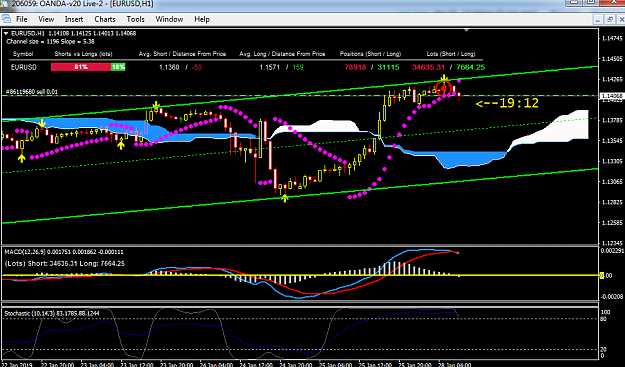Click the '<--19:12' candle timer text

(507, 103)
